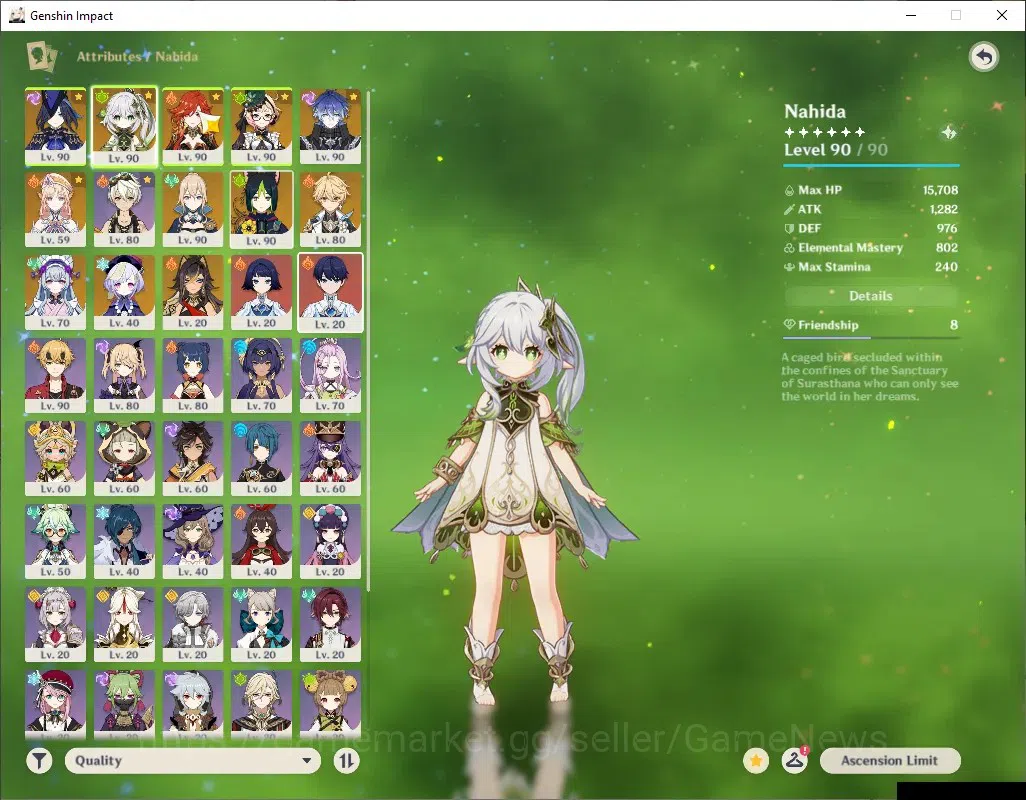Screen dimensions: 1026x800
Task: Select Dehya's Lv. 20 portrait
Action: click(x=193, y=292)
